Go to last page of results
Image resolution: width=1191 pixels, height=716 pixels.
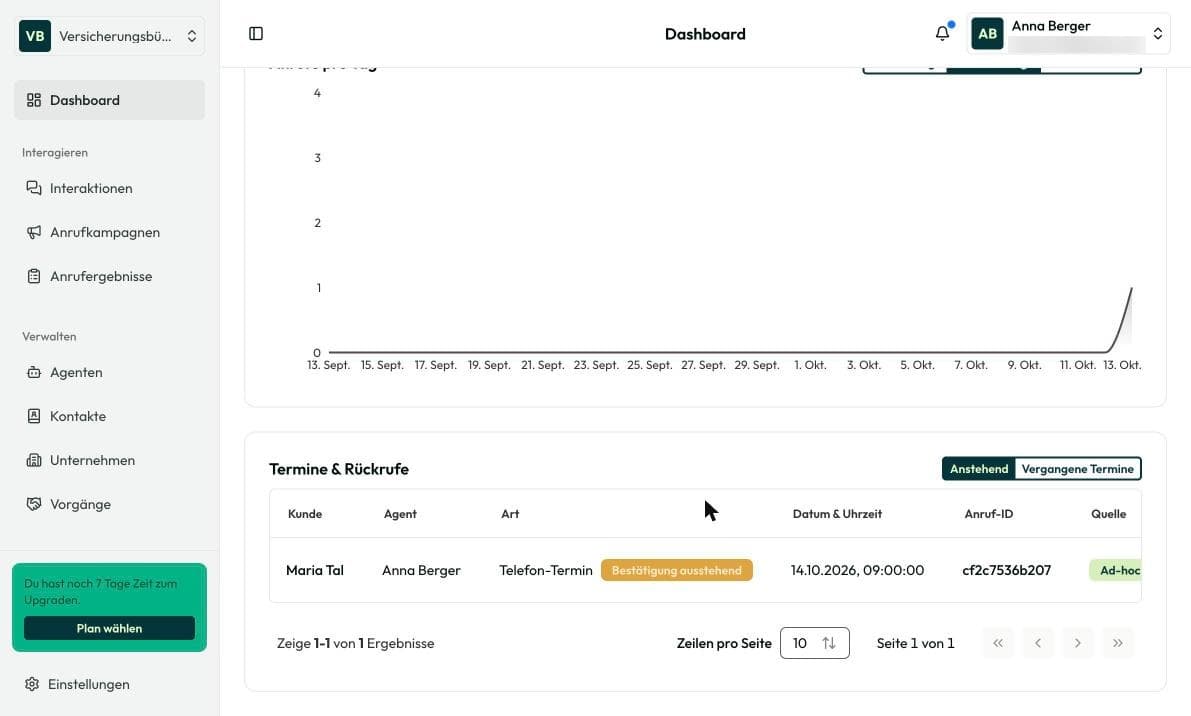click(1117, 643)
